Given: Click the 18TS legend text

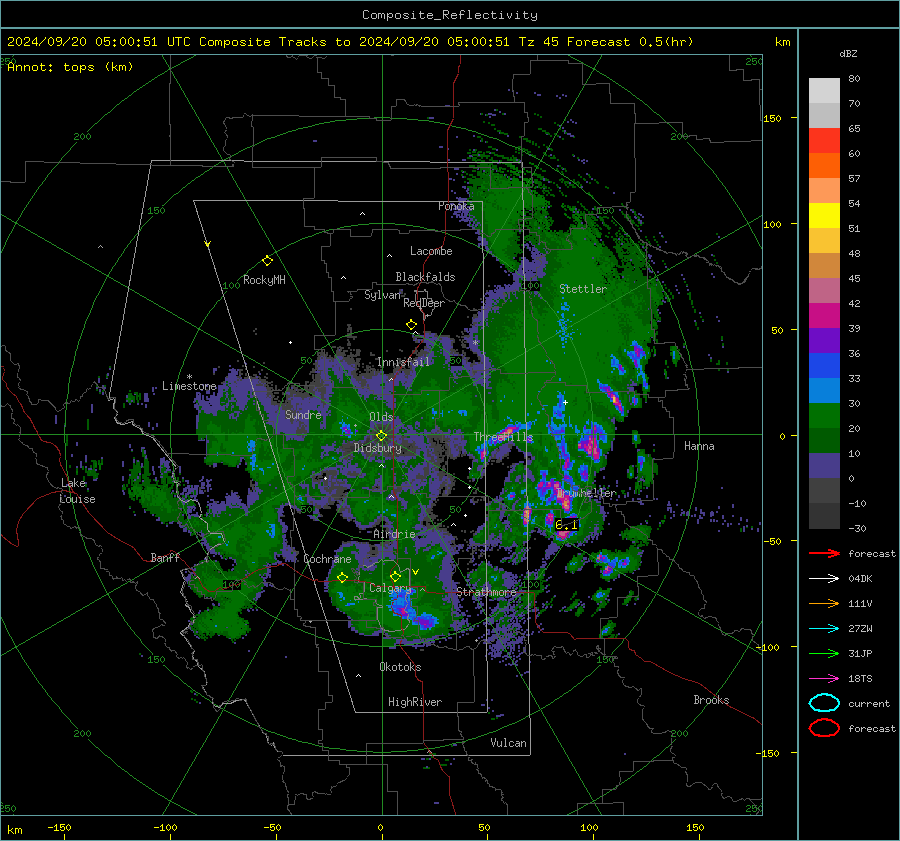Looking at the screenshot, I should 860,679.
